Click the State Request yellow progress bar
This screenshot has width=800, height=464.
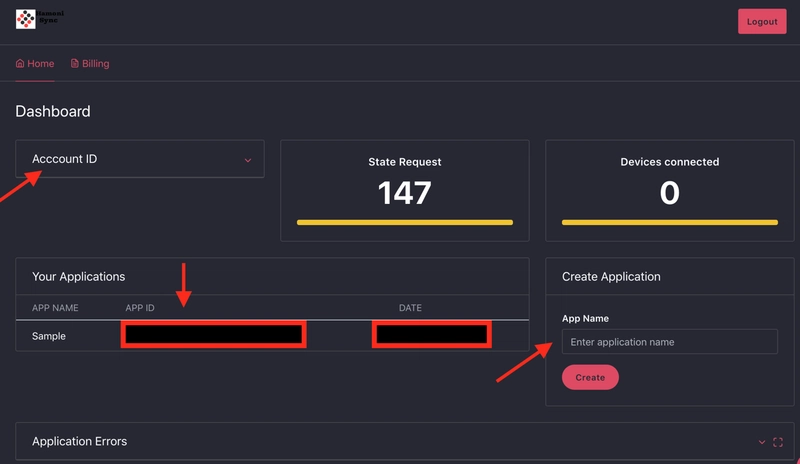point(405,222)
